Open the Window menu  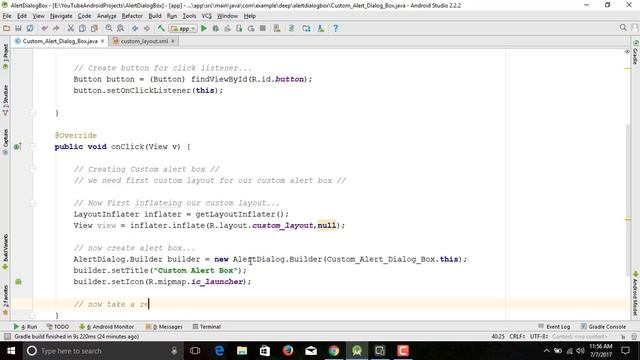tap(227, 16)
